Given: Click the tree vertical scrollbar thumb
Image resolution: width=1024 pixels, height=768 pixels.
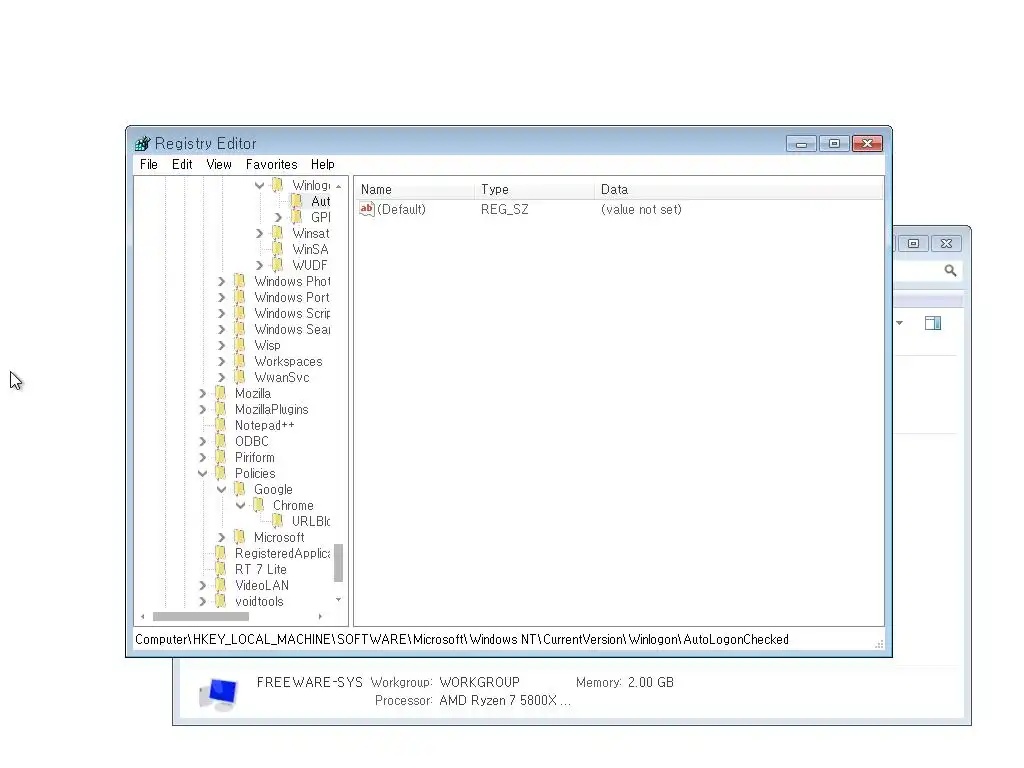Looking at the screenshot, I should click(338, 563).
